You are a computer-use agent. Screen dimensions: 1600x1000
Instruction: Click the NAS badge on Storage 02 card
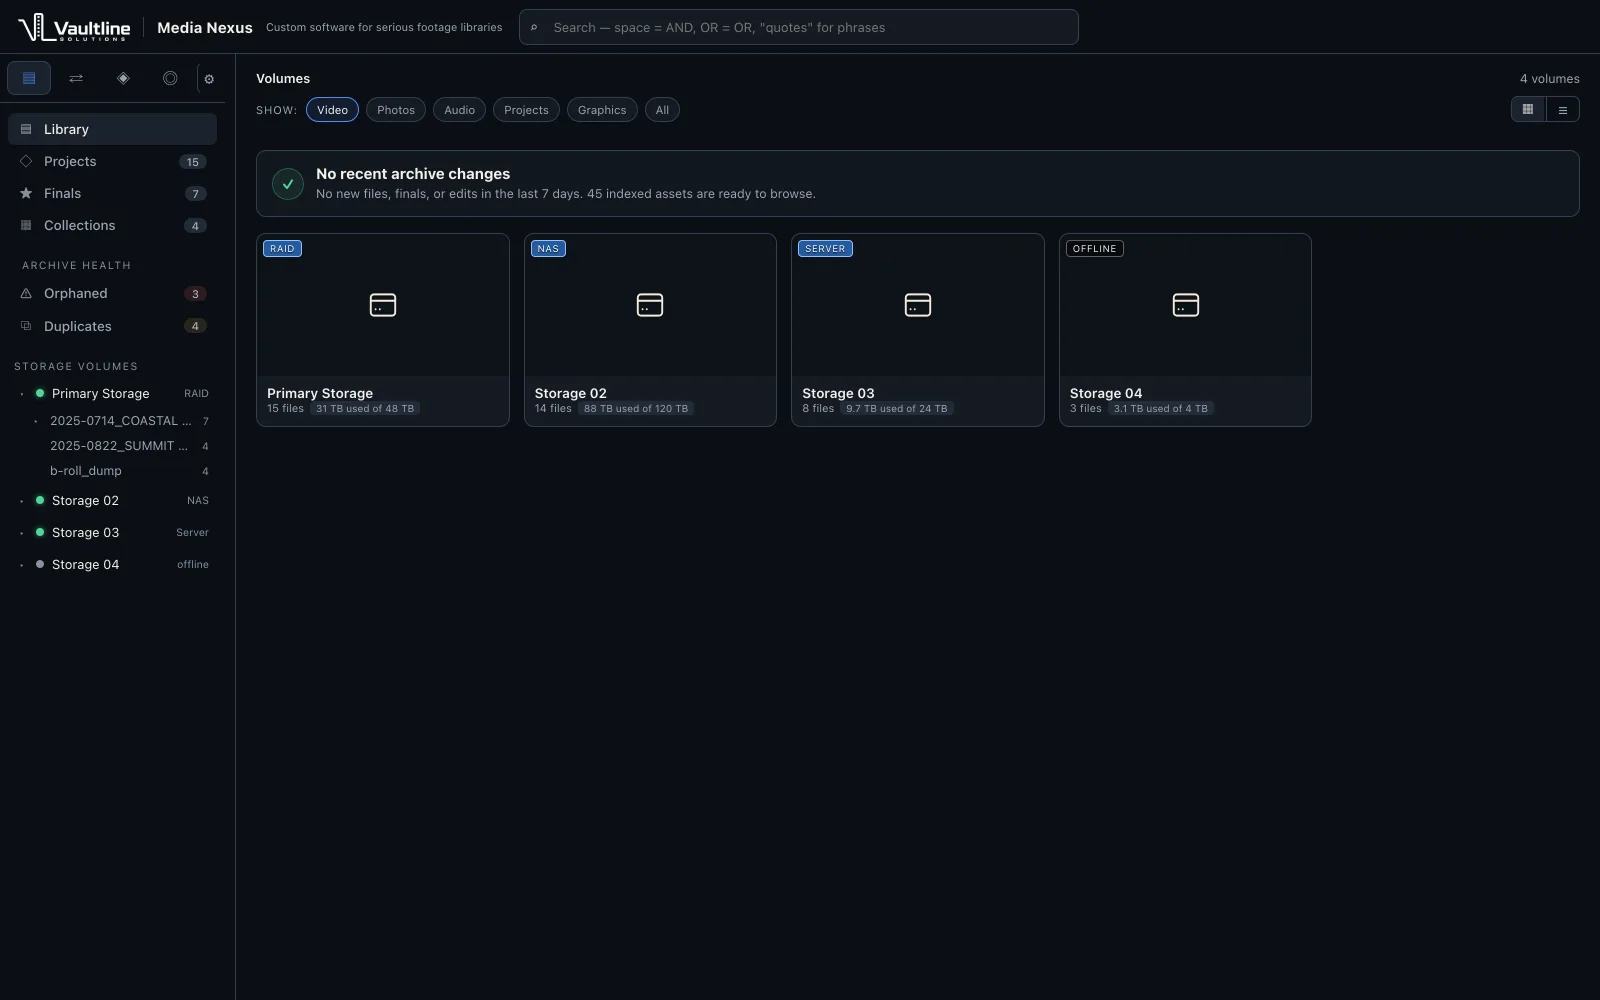[x=548, y=249]
